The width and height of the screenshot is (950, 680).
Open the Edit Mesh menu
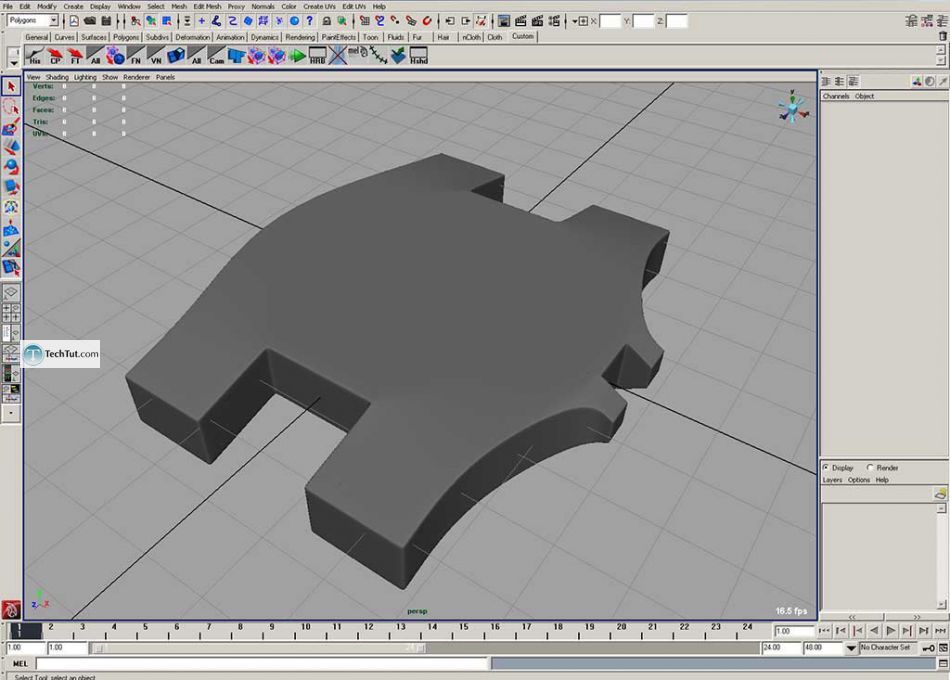coord(207,6)
